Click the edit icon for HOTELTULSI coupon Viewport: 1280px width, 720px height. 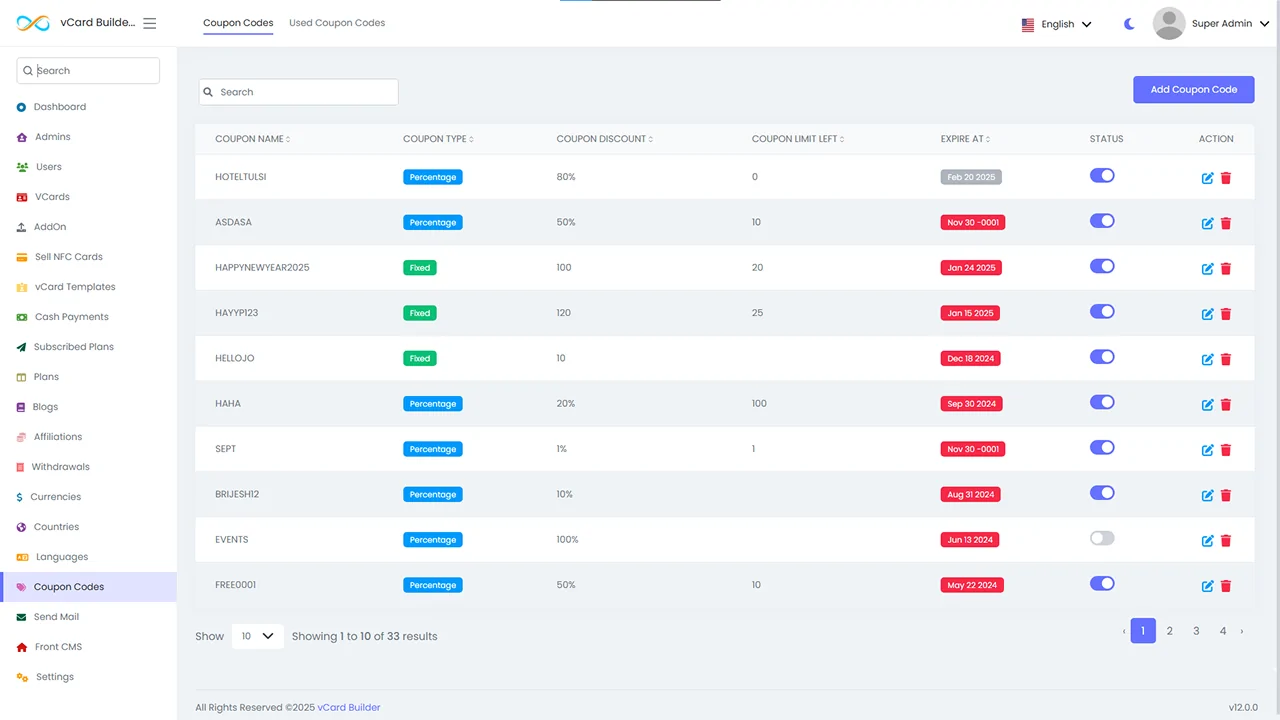(1207, 178)
